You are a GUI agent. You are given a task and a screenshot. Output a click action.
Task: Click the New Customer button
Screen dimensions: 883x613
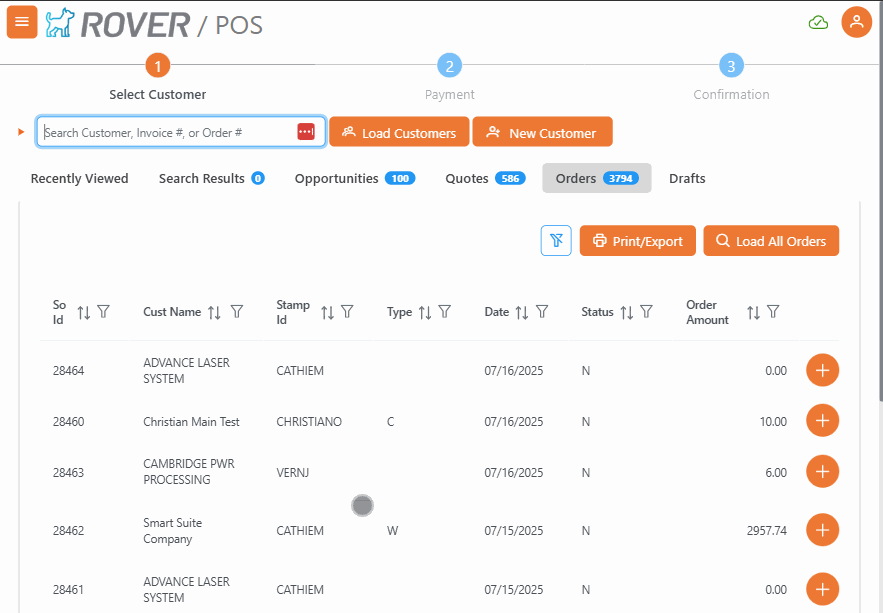[542, 132]
